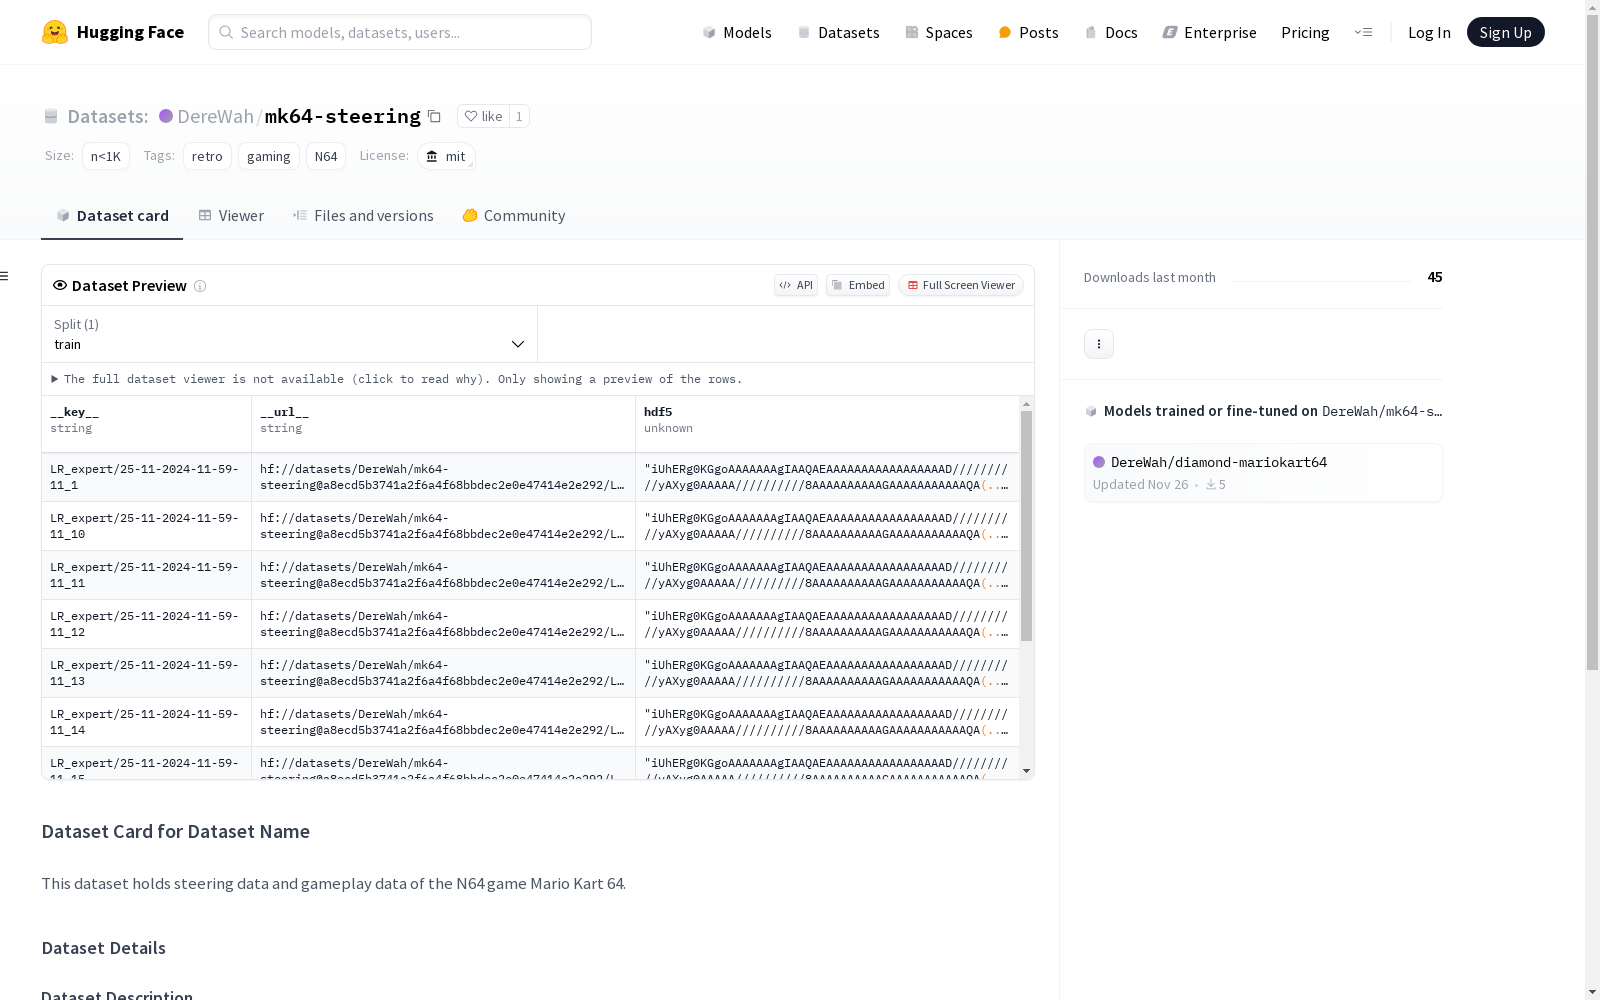Click the DereWah purple avatar in title
This screenshot has height=1000, width=1600.
coord(166,116)
